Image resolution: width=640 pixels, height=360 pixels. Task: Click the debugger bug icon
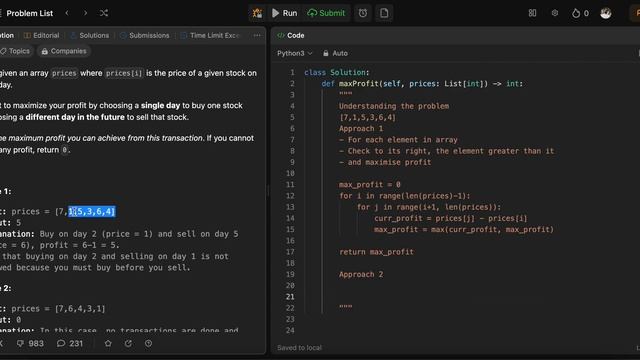(257, 13)
